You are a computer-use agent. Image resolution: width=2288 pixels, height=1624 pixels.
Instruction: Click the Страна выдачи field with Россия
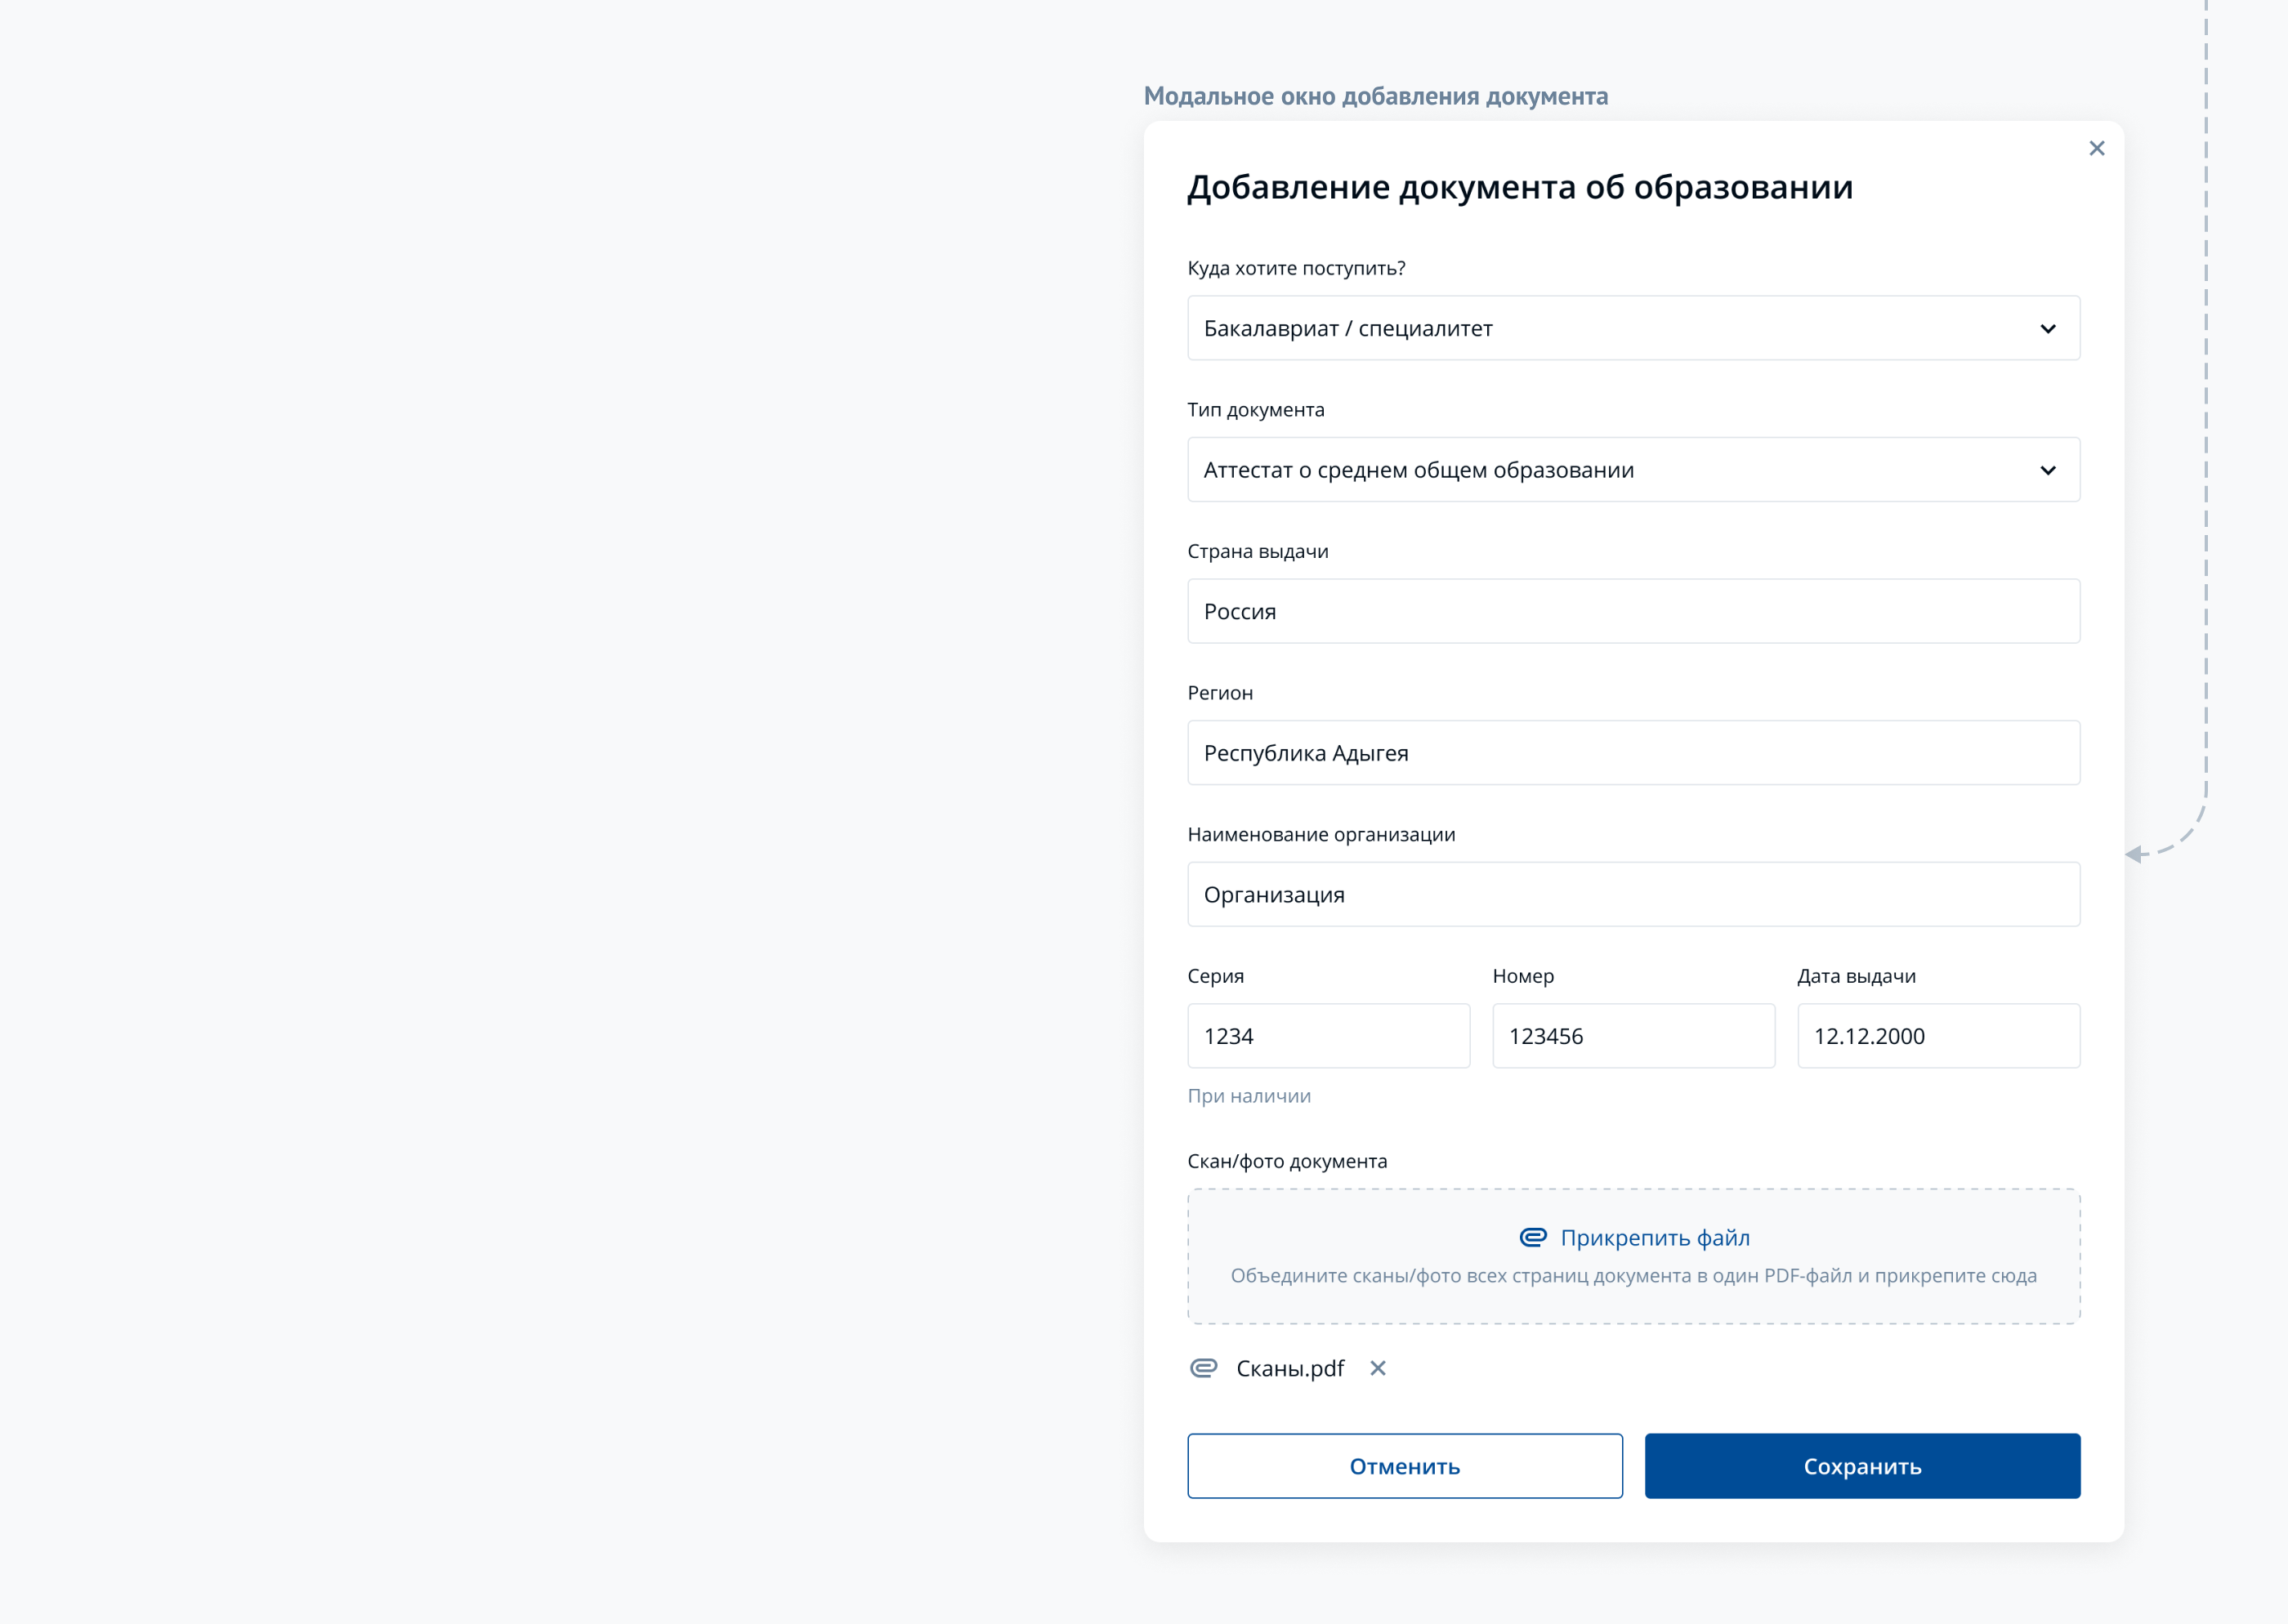click(x=1633, y=611)
